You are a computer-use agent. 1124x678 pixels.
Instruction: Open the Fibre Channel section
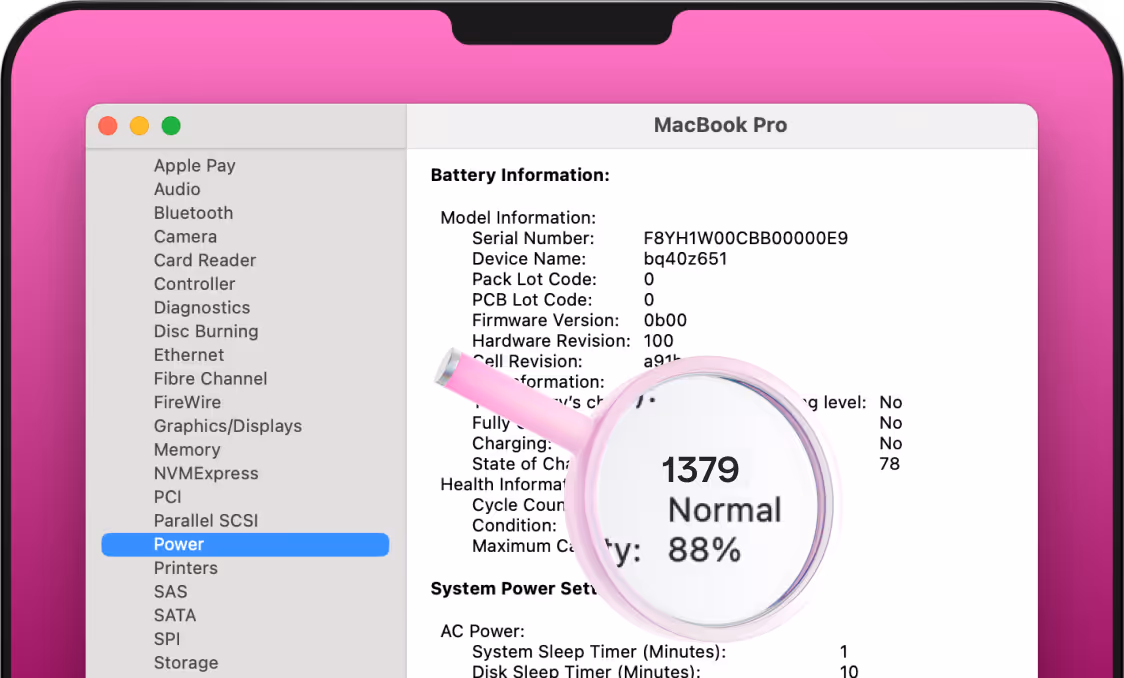click(x=210, y=378)
